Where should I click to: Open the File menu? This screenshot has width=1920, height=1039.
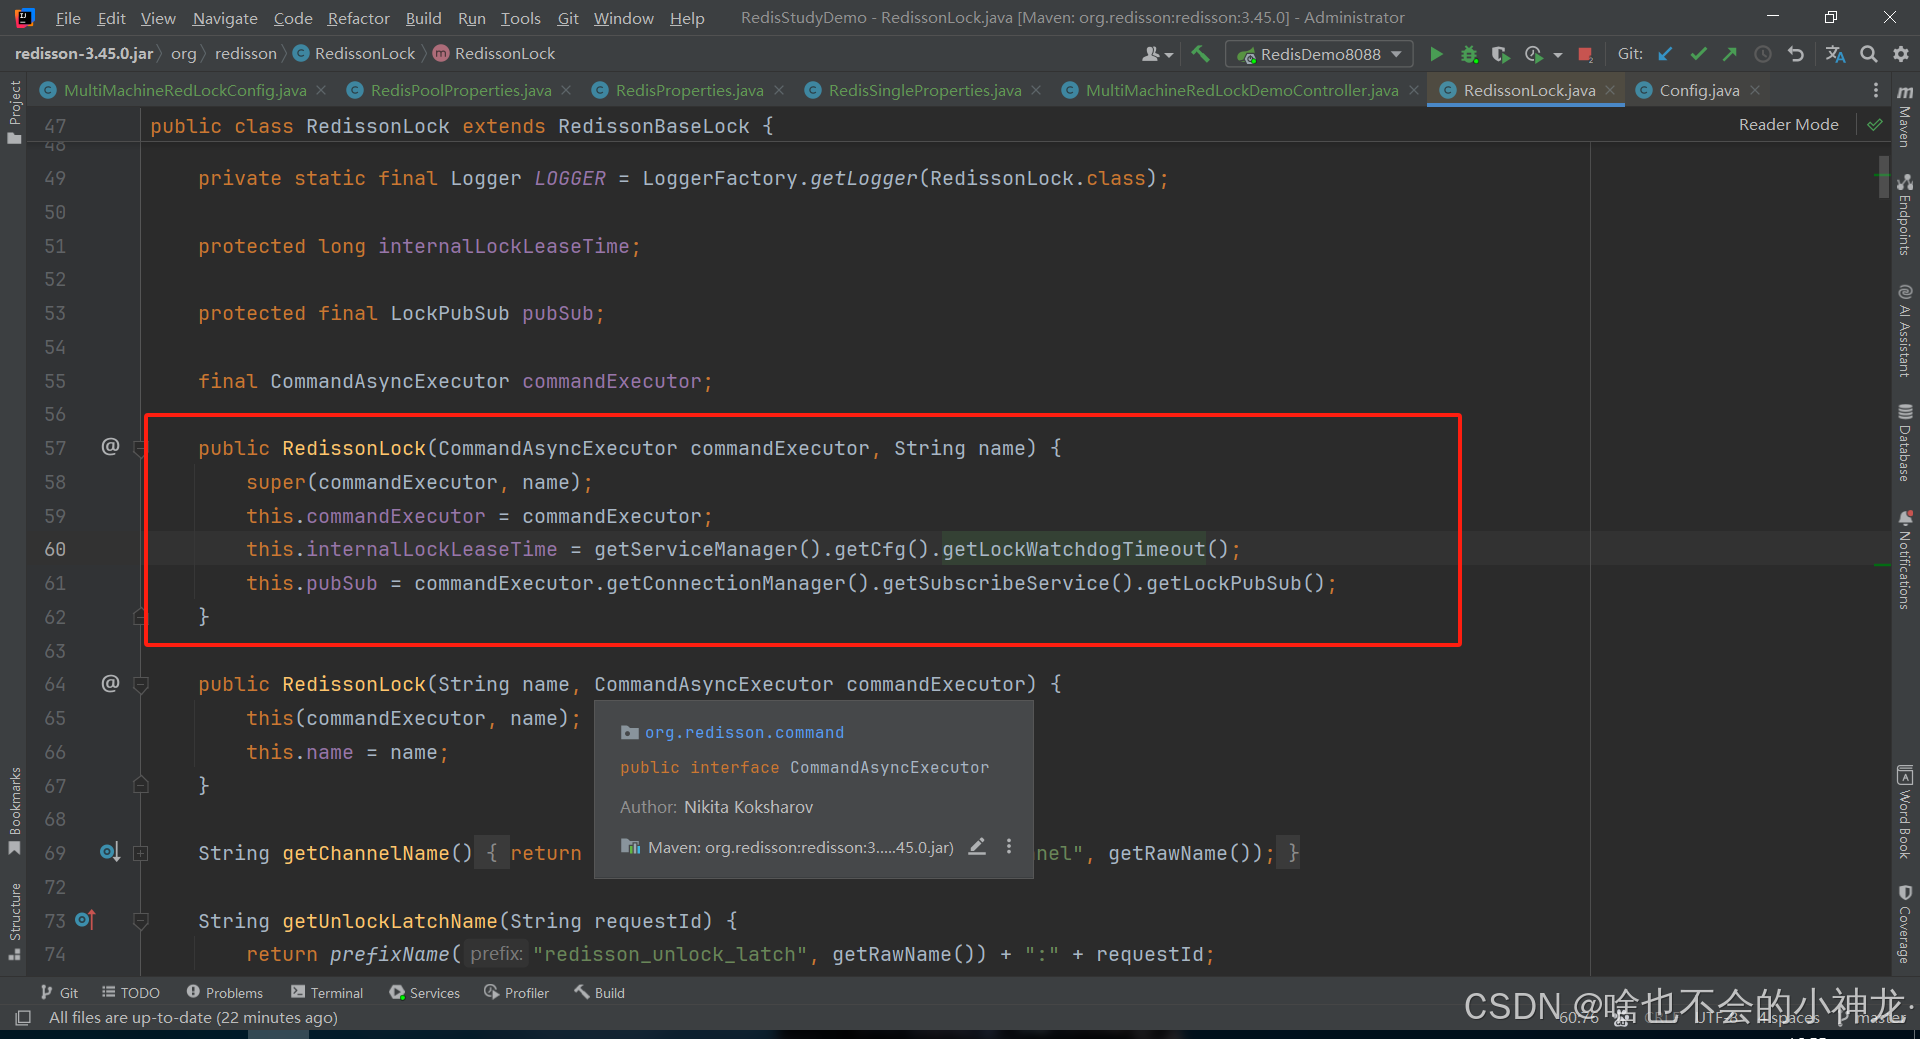(68, 18)
